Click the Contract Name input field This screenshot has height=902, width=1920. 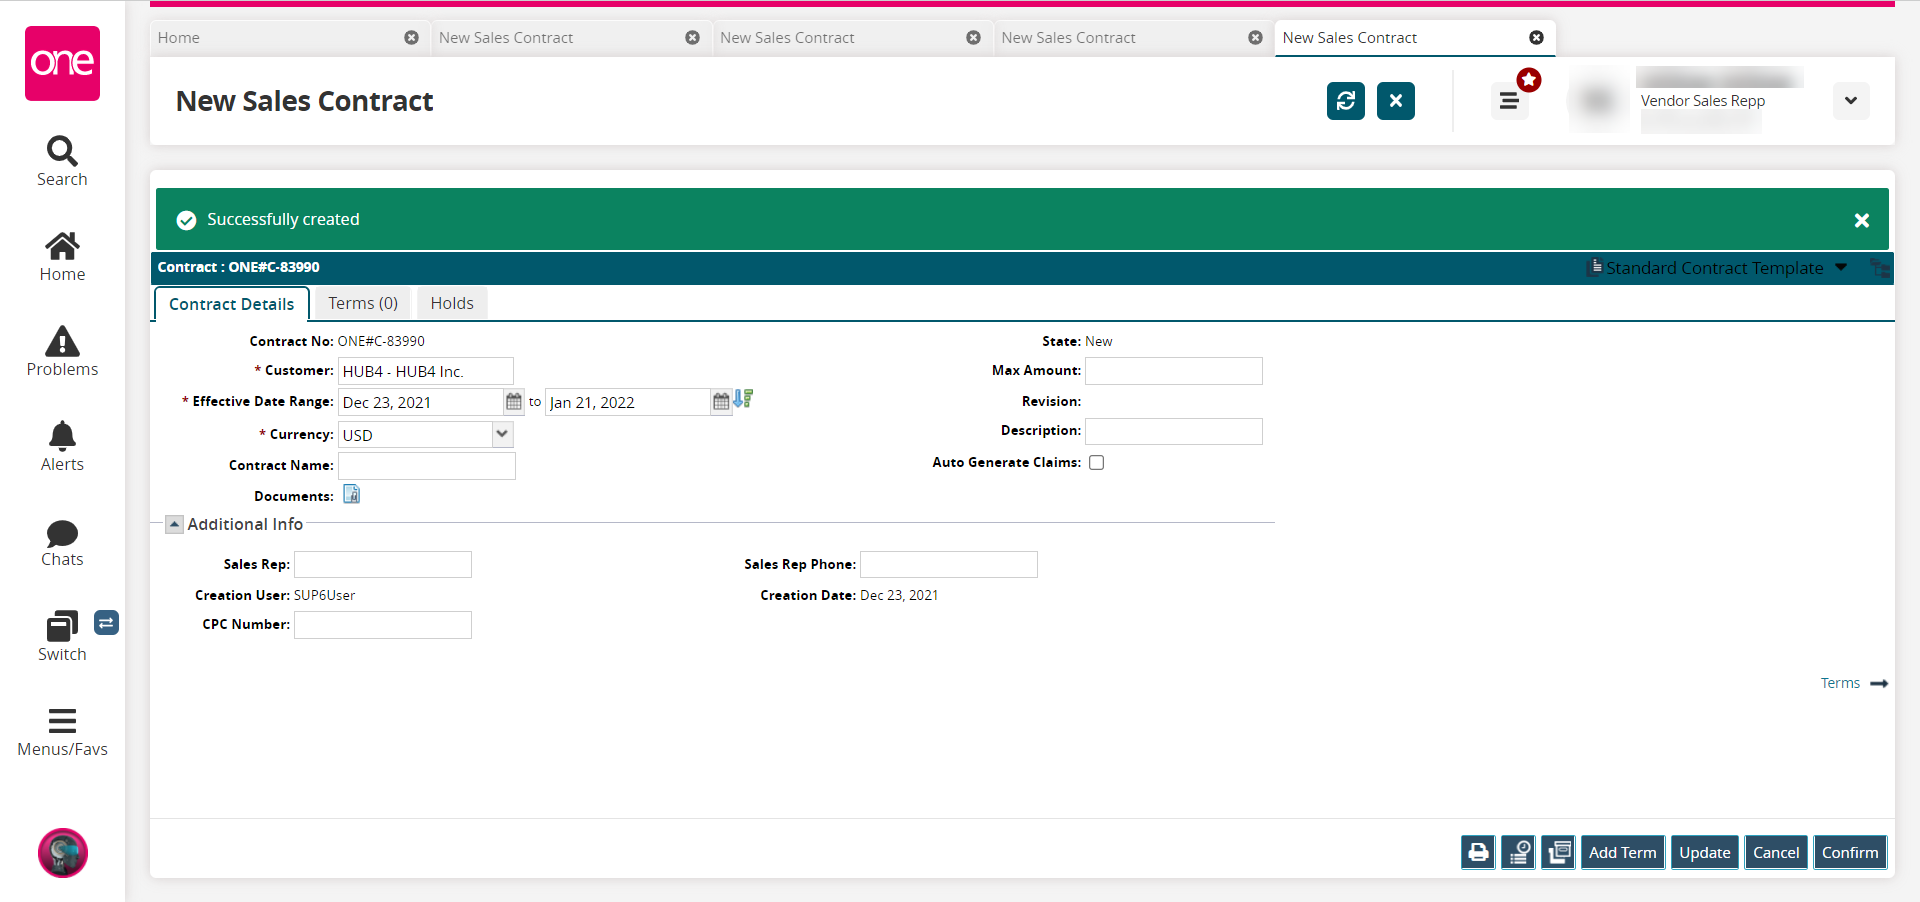coord(427,466)
